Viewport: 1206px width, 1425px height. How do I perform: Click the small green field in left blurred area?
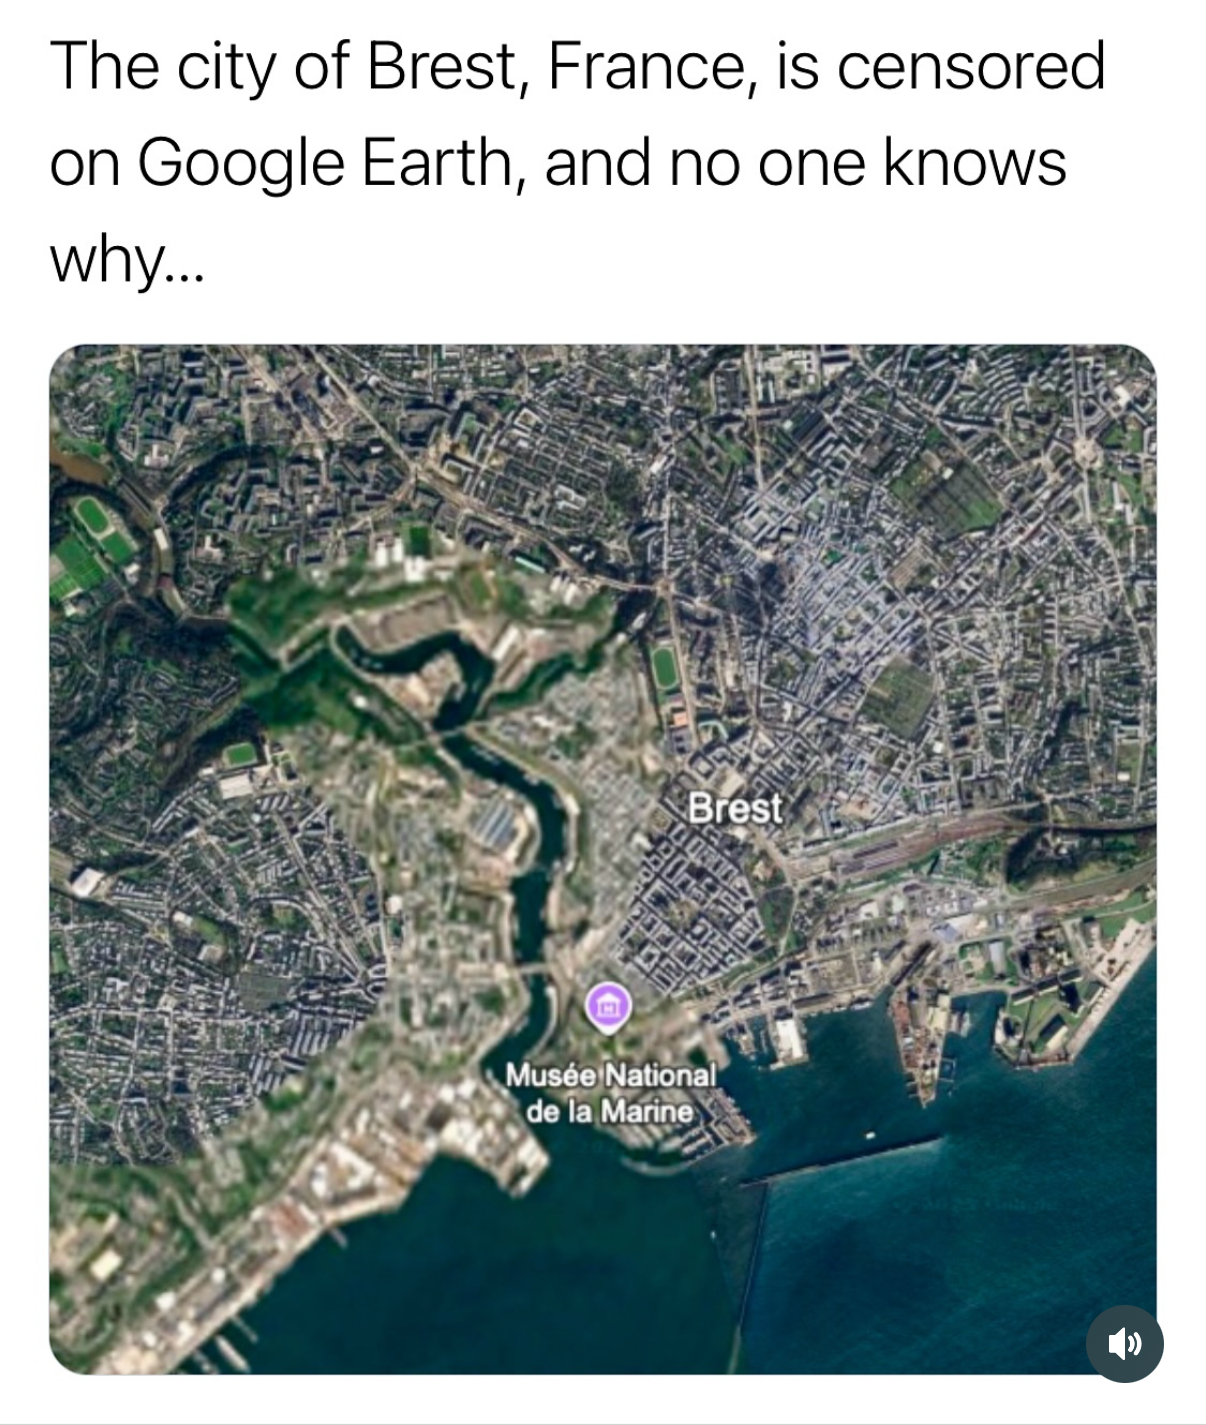point(240,754)
